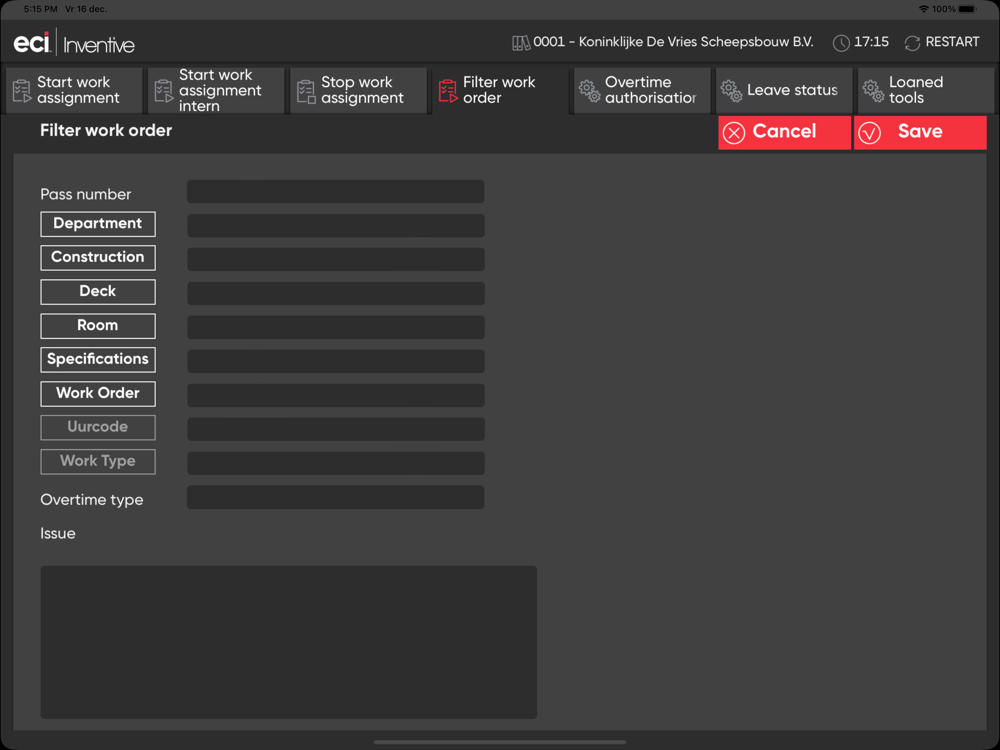1000x750 pixels.
Task: Select the Deck button
Action: [x=98, y=291]
